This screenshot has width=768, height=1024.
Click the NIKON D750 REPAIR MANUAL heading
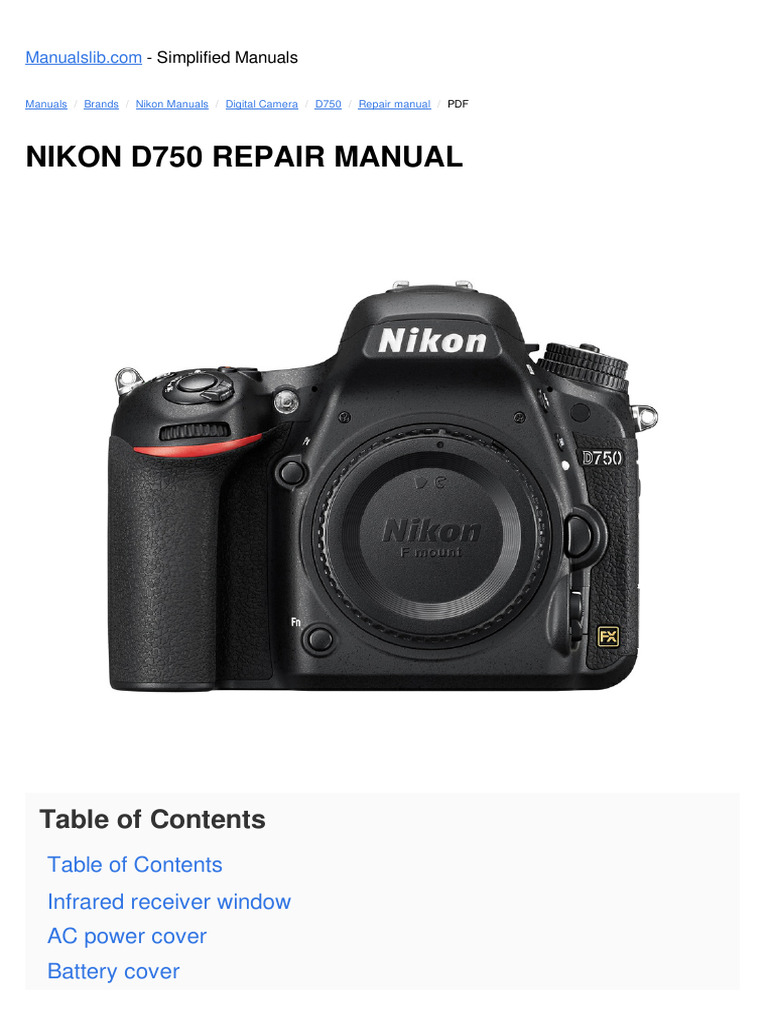244,157
